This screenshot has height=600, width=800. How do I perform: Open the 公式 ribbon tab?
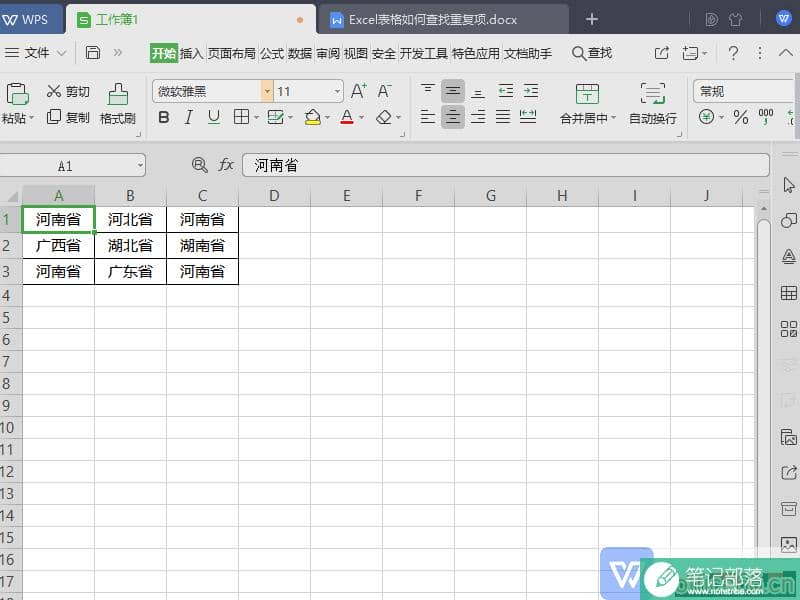[x=271, y=53]
